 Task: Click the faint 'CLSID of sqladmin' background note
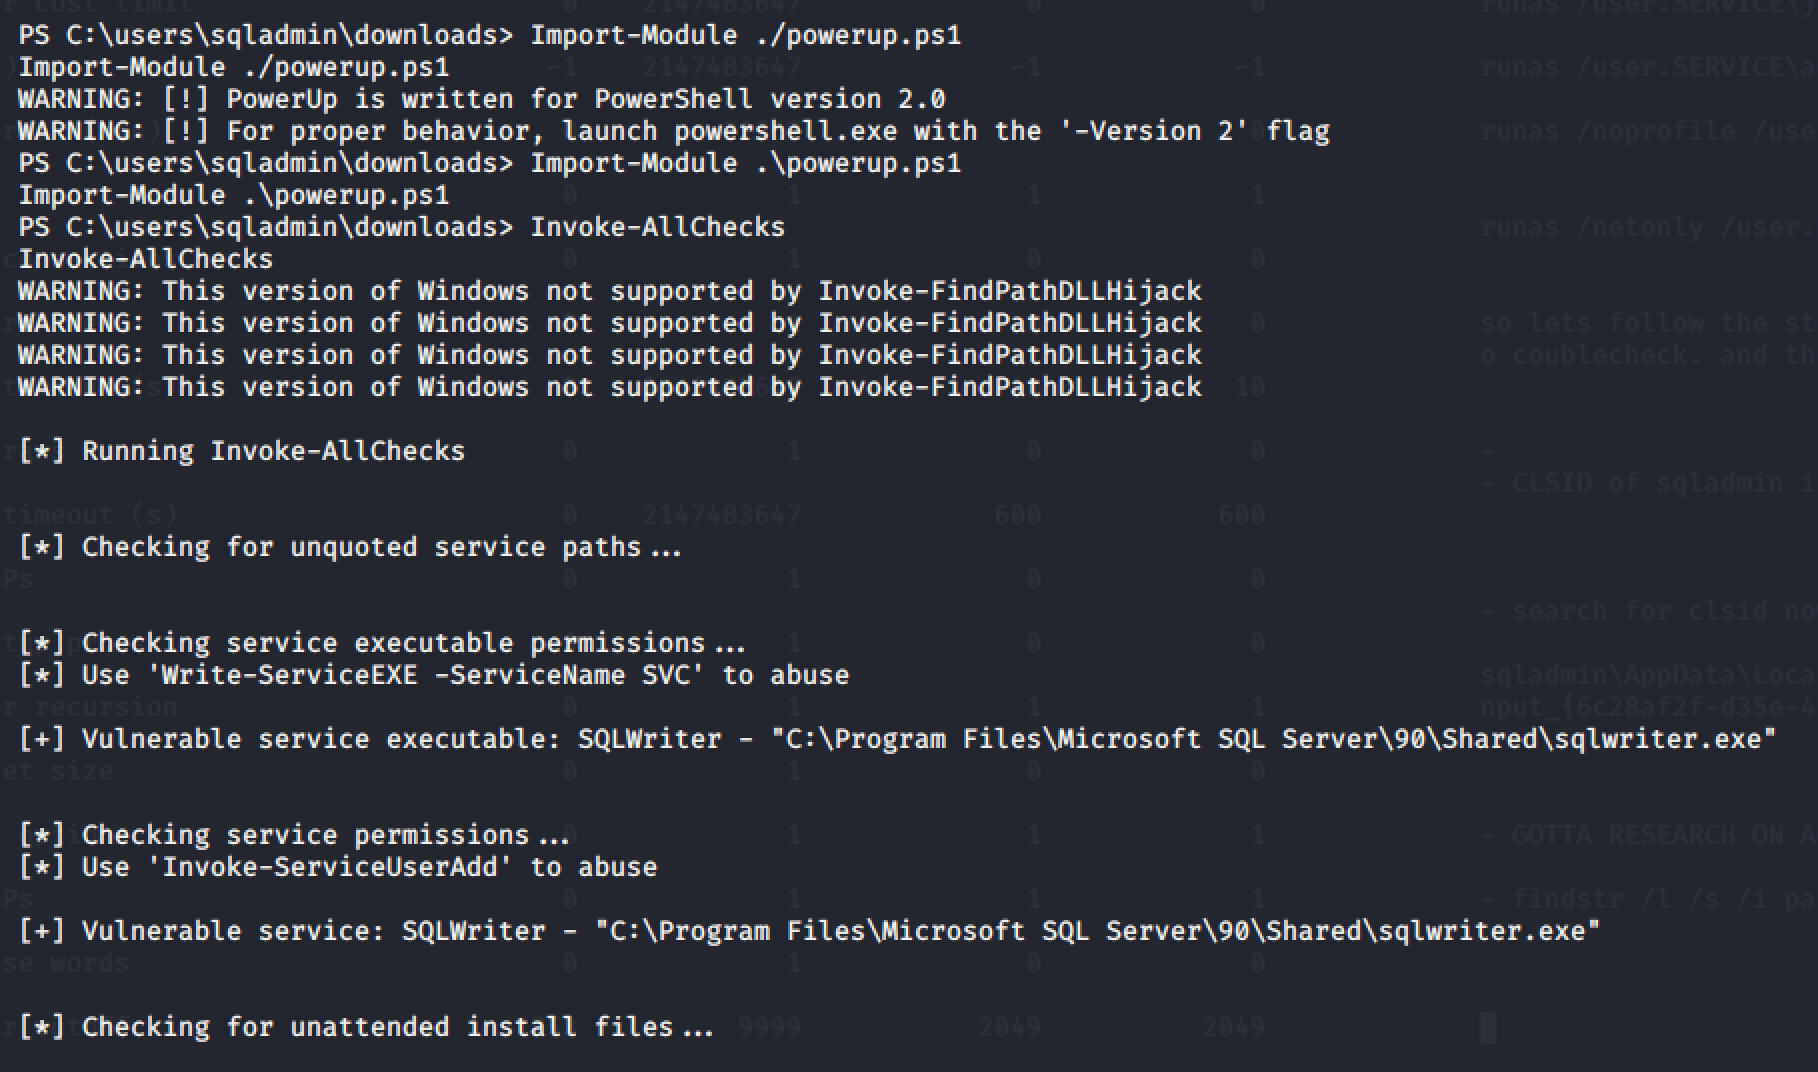pyautogui.click(x=1660, y=483)
